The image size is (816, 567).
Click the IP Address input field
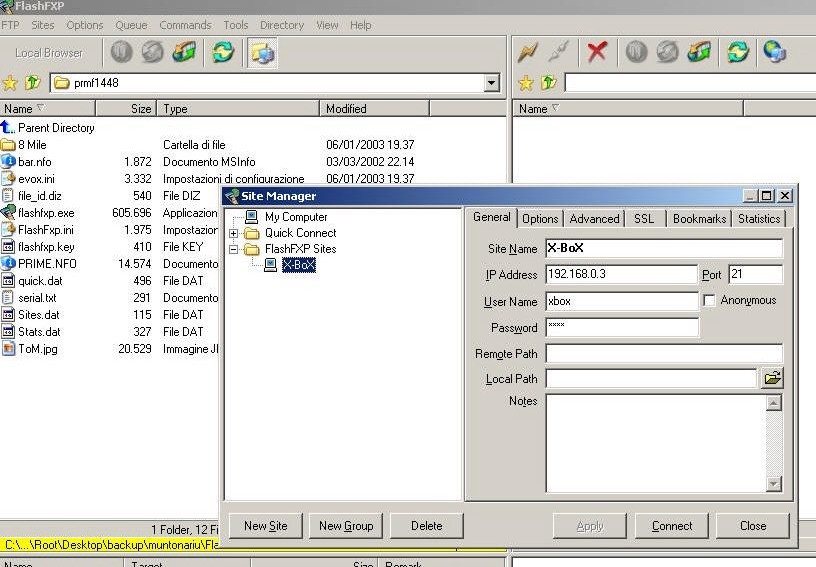click(621, 274)
